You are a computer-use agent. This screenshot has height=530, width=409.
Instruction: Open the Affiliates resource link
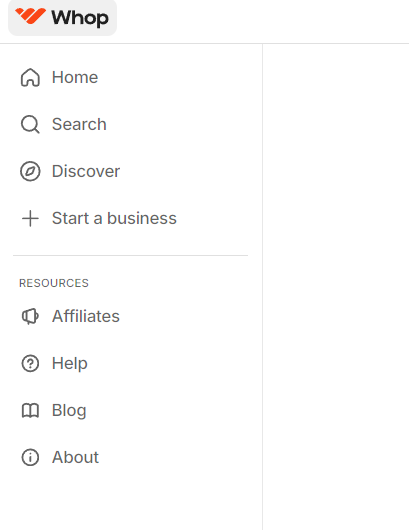[x=86, y=316]
